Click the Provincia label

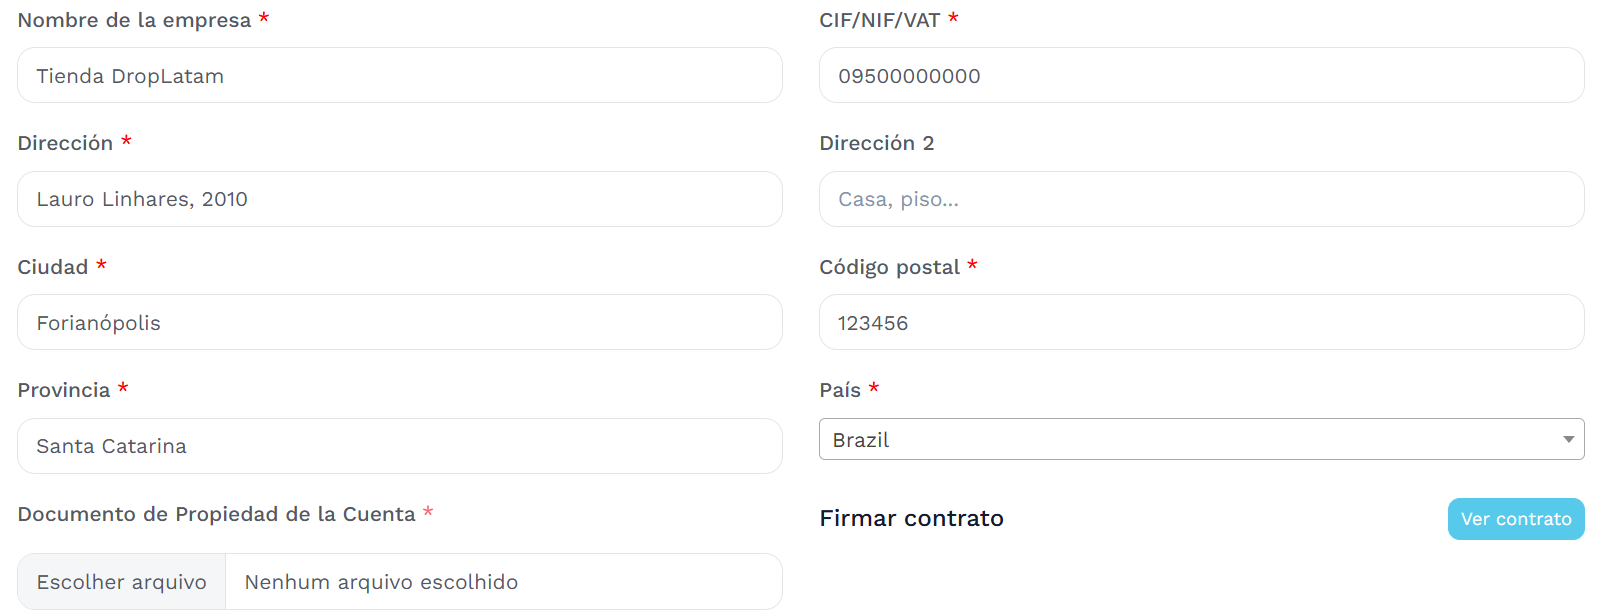[64, 390]
